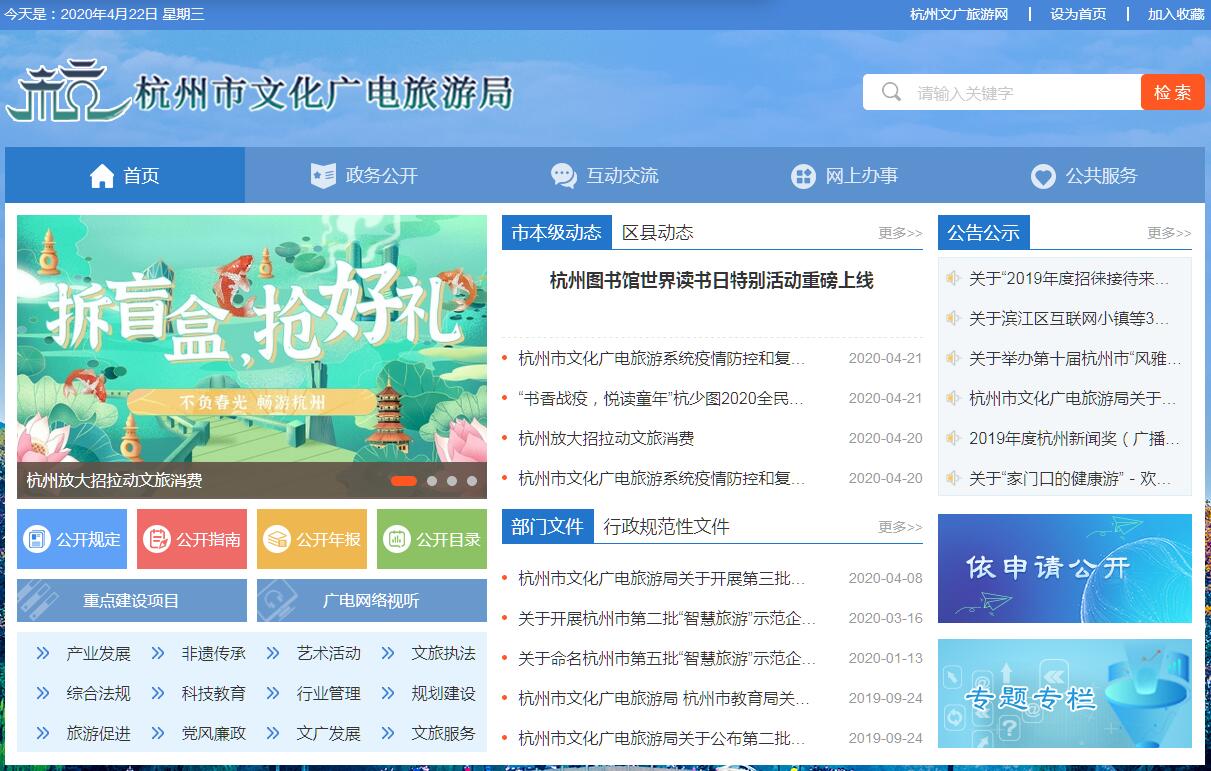Click the home icon in the 首页 nav
Image resolution: width=1211 pixels, height=771 pixels.
[x=102, y=176]
